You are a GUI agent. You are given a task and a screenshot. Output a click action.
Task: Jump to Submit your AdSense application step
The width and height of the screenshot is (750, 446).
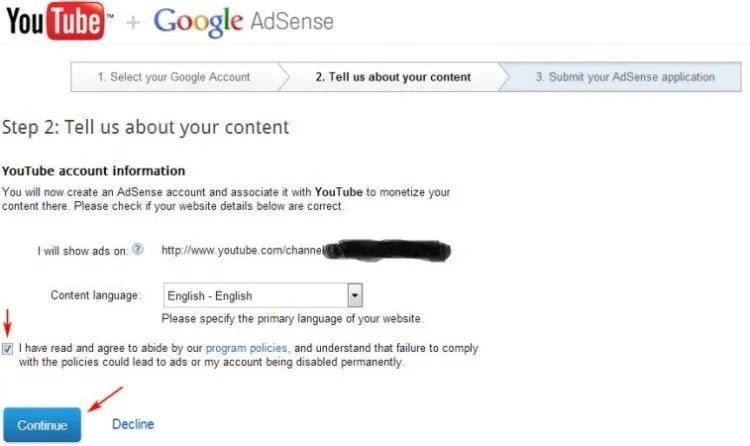pos(625,77)
